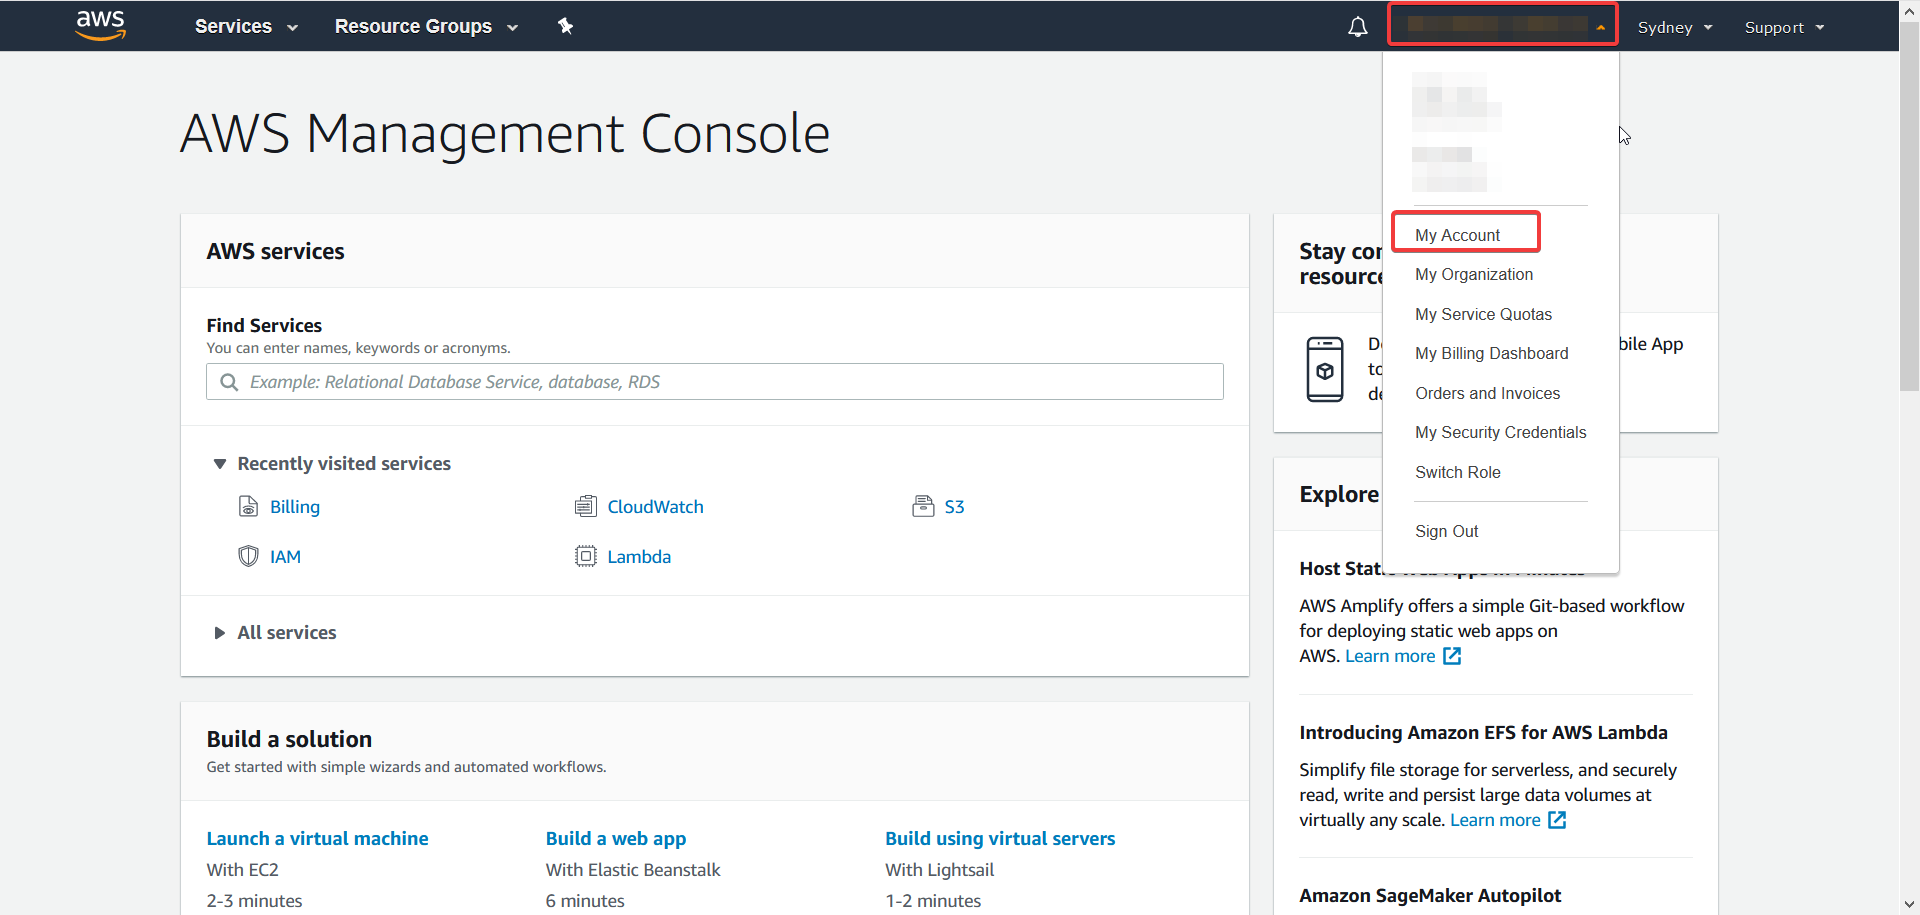Click the AWS logo icon
This screenshot has width=1920, height=915.
point(101,25)
